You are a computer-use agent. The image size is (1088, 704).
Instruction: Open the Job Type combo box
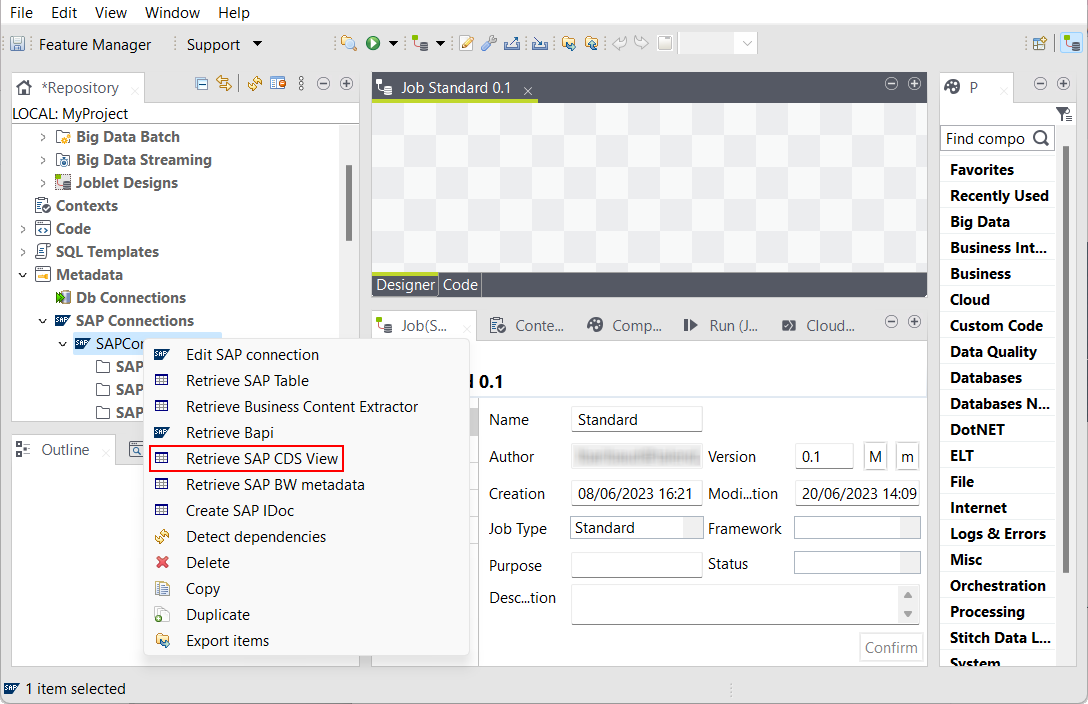(x=636, y=527)
